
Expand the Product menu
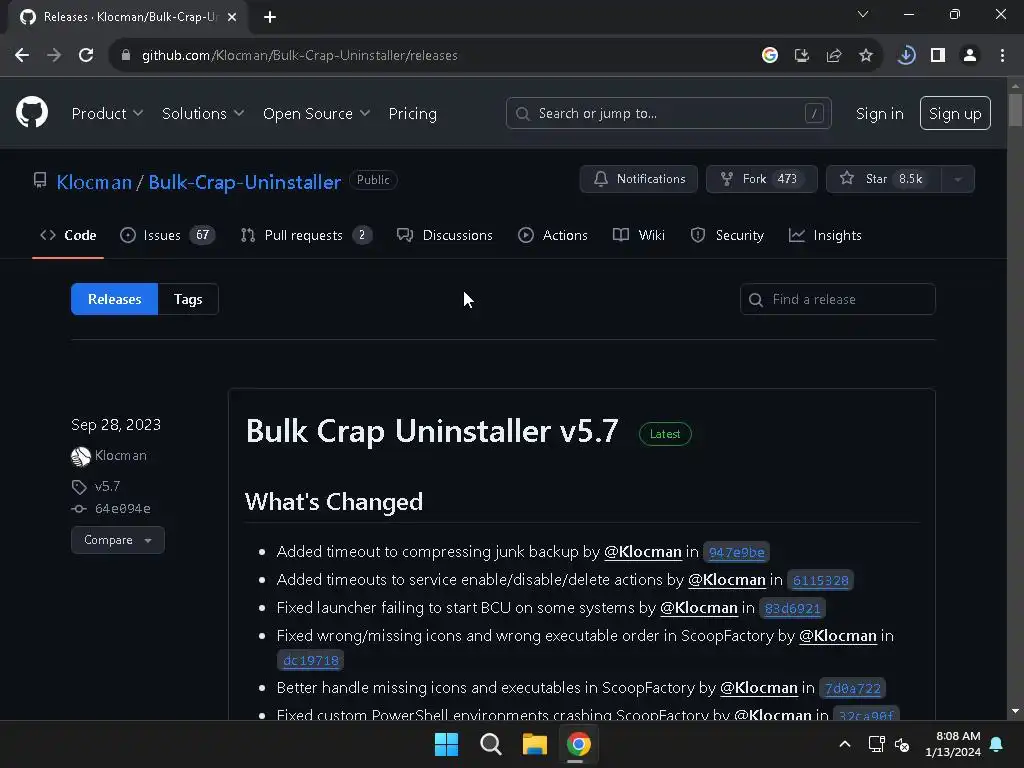pyautogui.click(x=107, y=114)
